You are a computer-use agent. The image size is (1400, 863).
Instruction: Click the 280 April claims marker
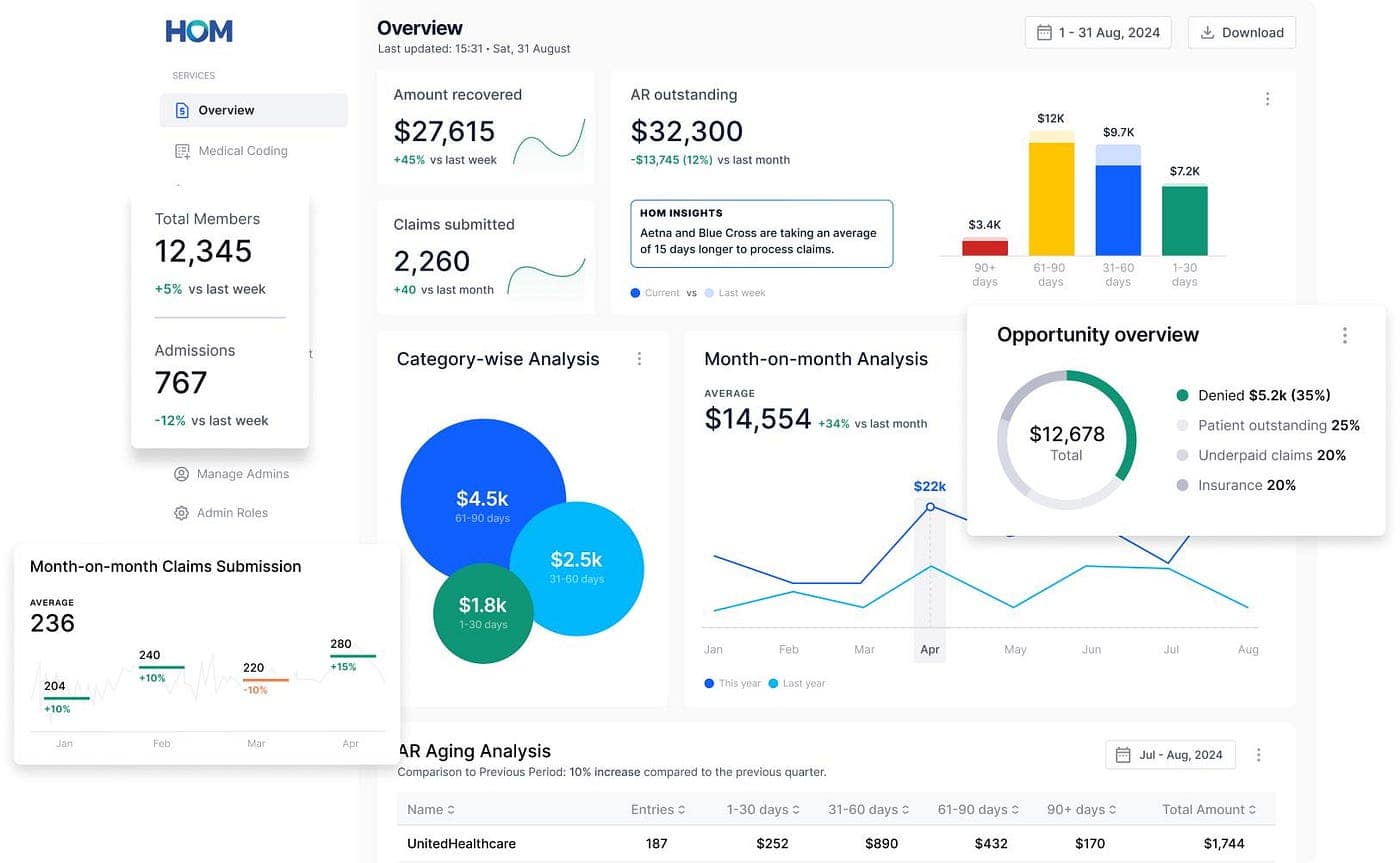353,656
